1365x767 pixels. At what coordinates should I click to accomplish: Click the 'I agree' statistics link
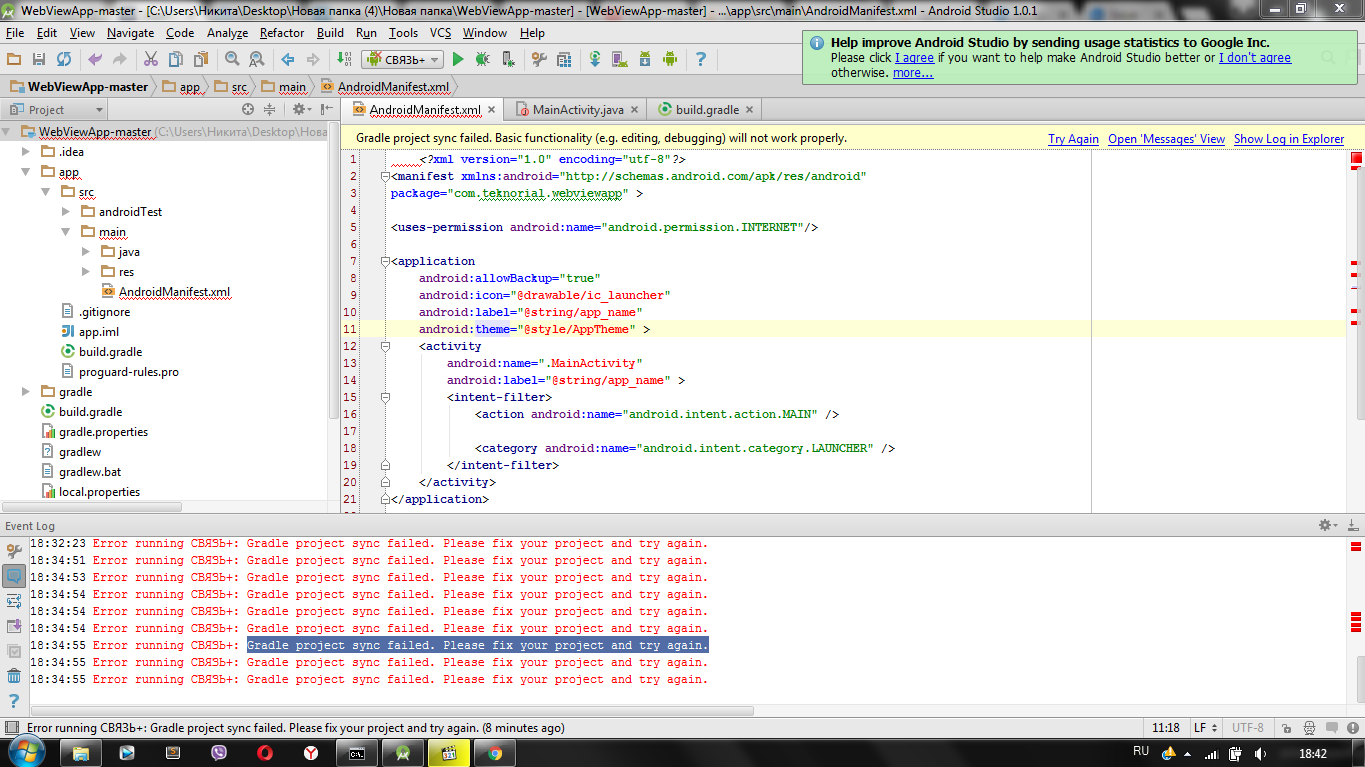[914, 58]
